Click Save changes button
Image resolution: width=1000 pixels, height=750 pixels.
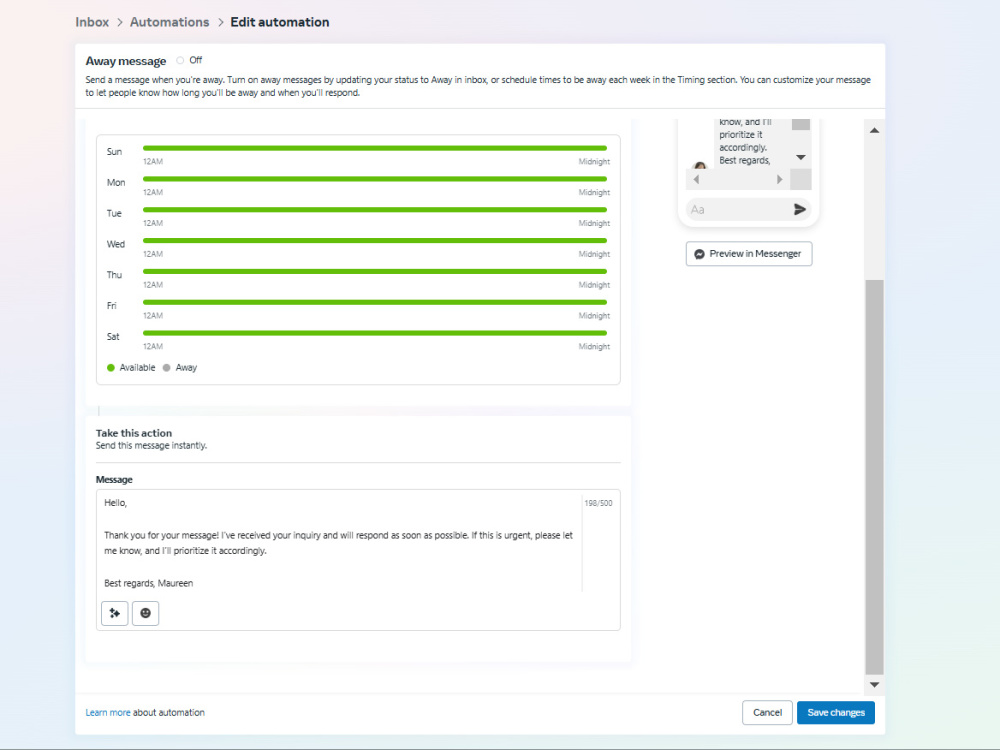836,712
